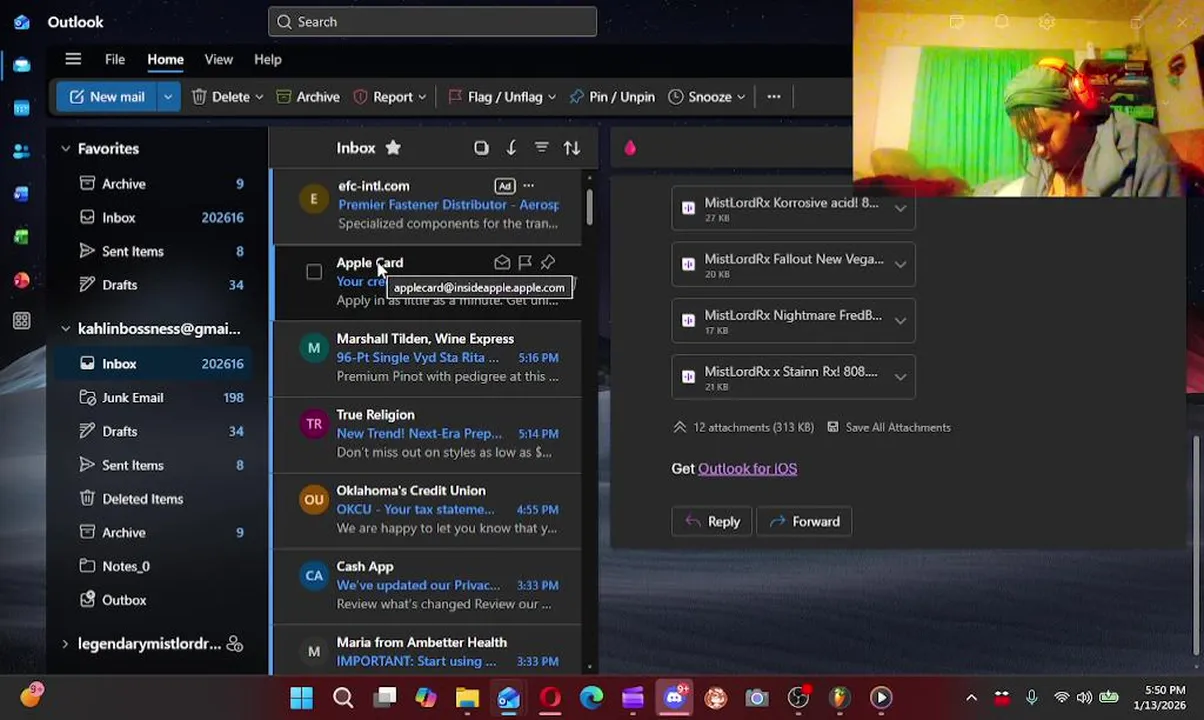1204x720 pixels.
Task: Open the Oklahoma's Credit Union email
Action: [428, 510]
